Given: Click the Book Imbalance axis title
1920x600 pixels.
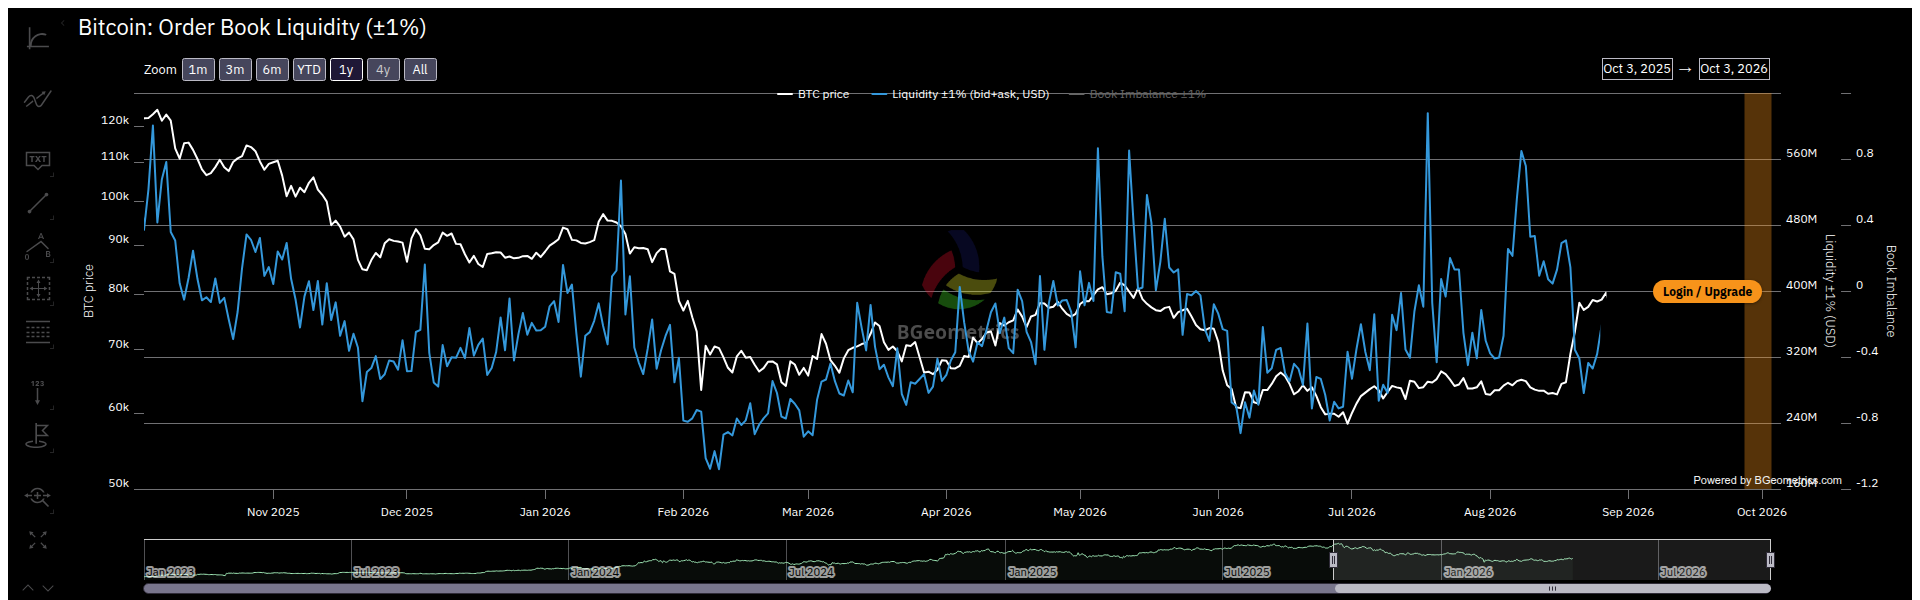Looking at the screenshot, I should point(1891,291).
